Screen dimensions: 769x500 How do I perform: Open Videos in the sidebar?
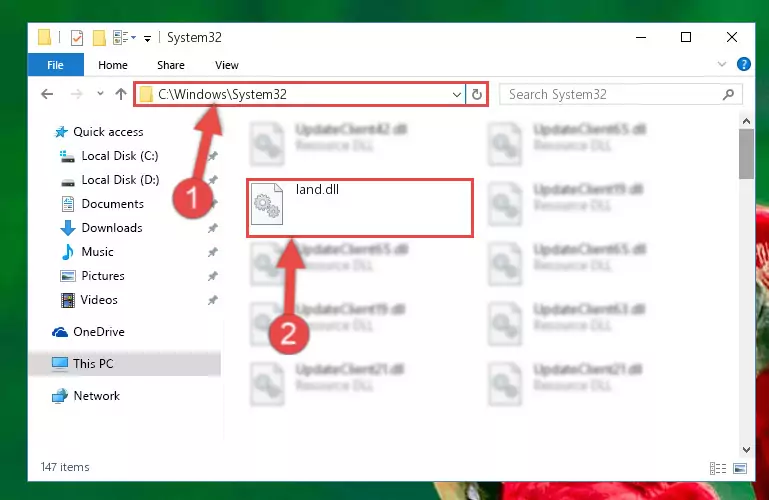99,300
